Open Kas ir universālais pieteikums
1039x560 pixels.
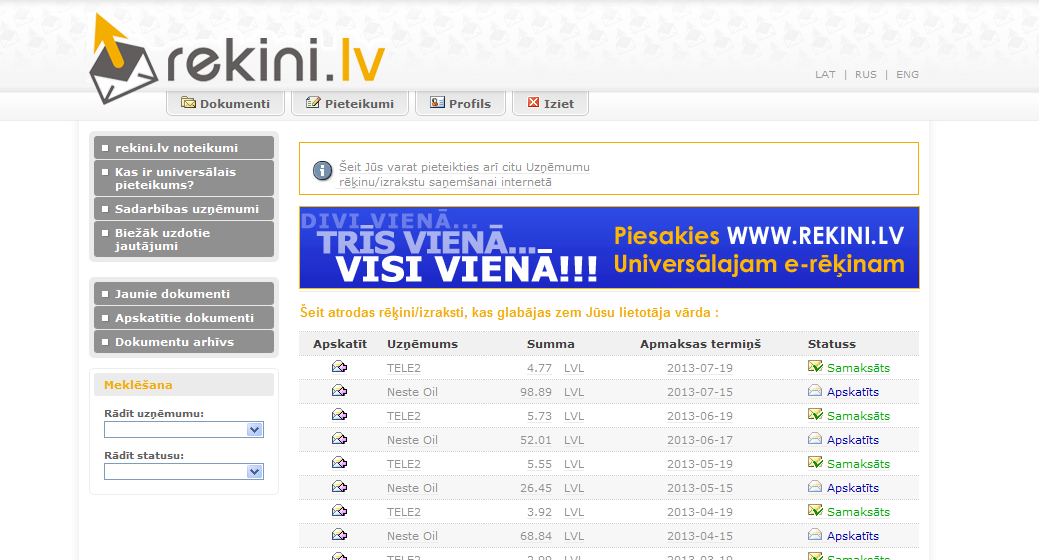184,178
